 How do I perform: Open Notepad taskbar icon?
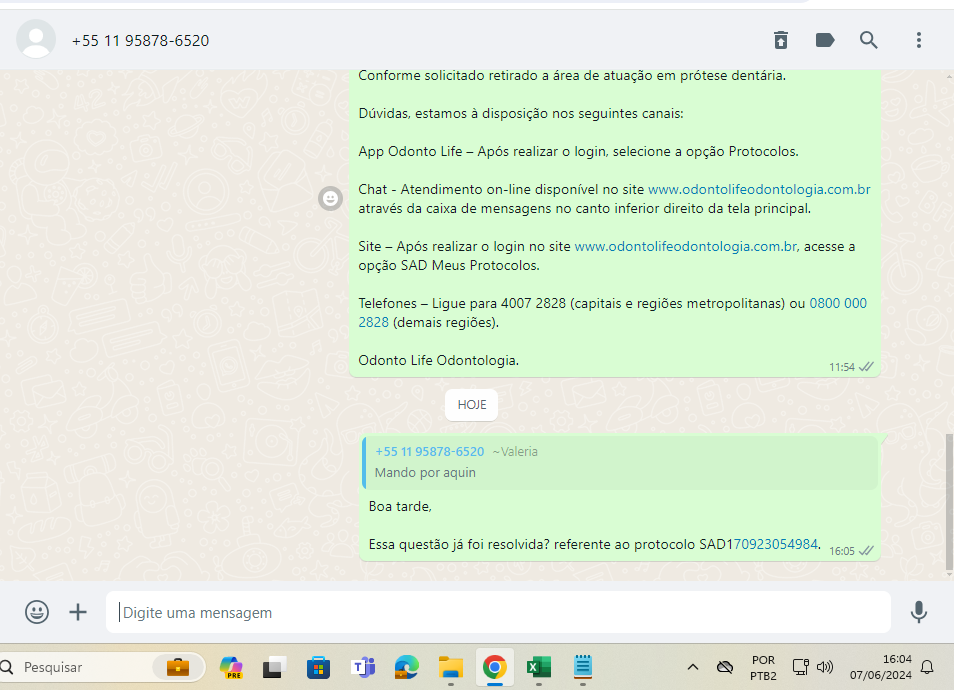(x=583, y=667)
